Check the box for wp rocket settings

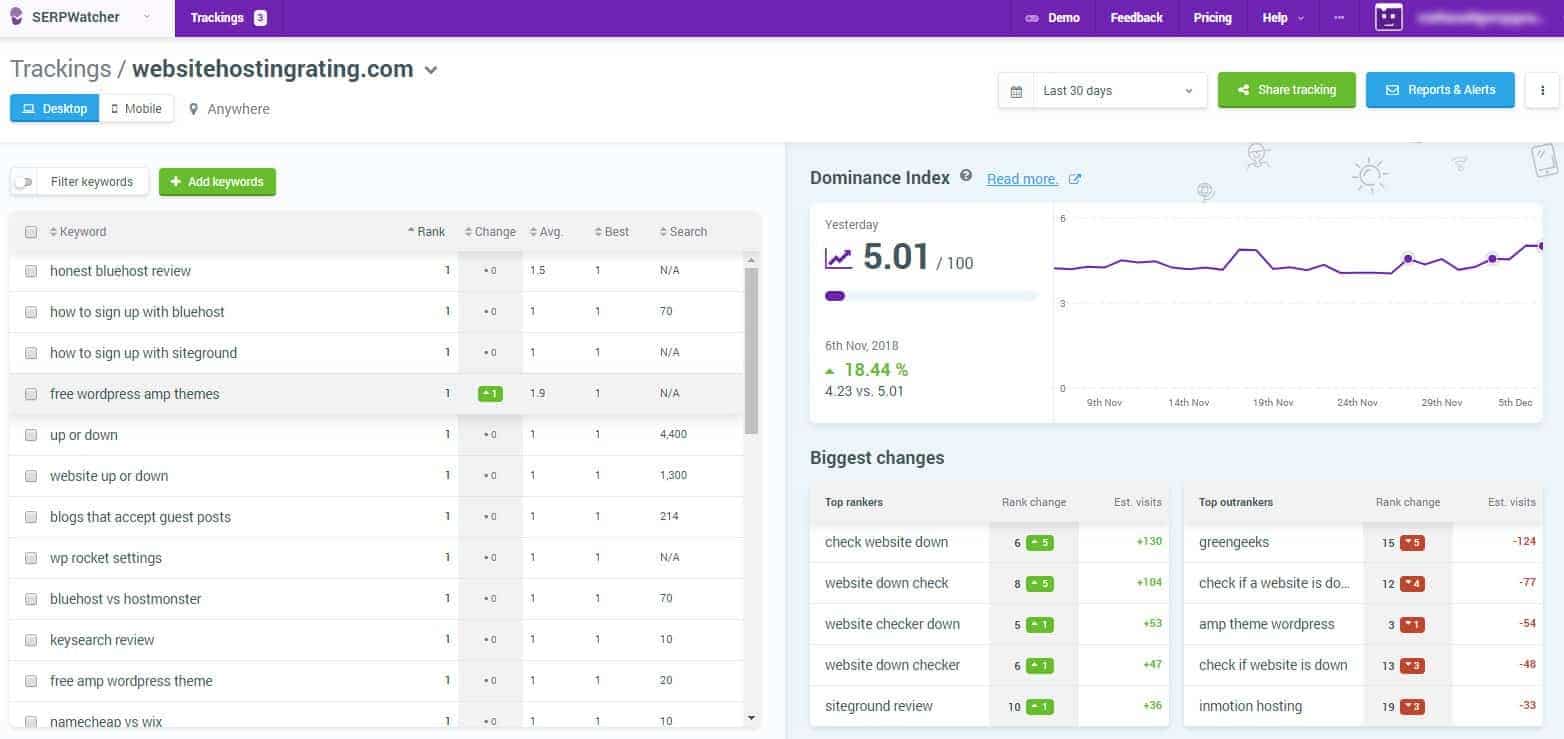click(x=31, y=558)
